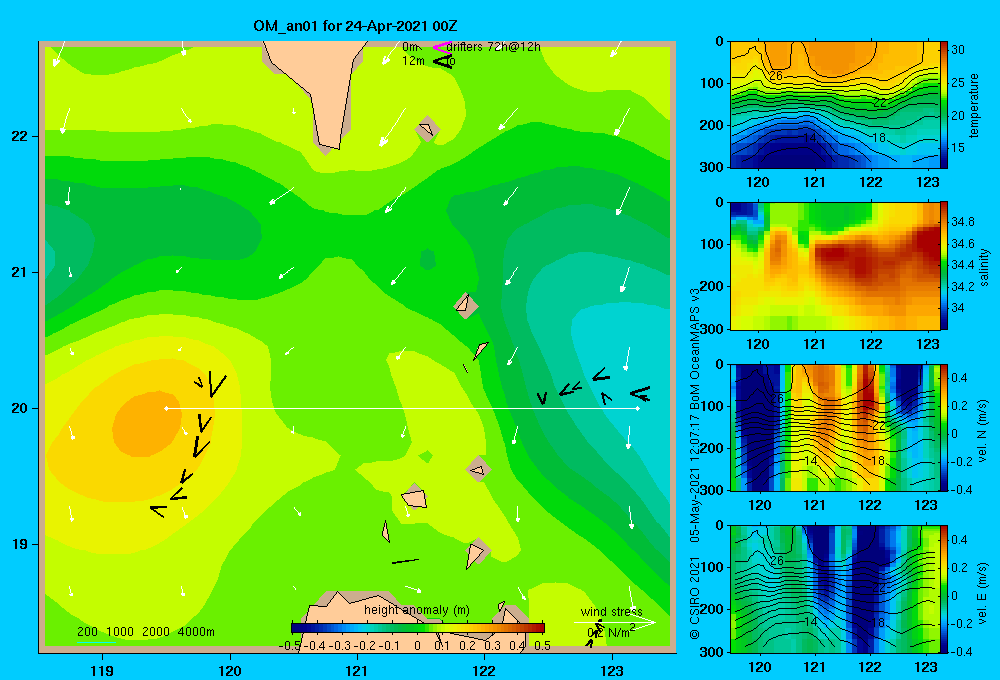
Task: Click the black 12m drifter arrow in legend
Action: tap(443, 61)
